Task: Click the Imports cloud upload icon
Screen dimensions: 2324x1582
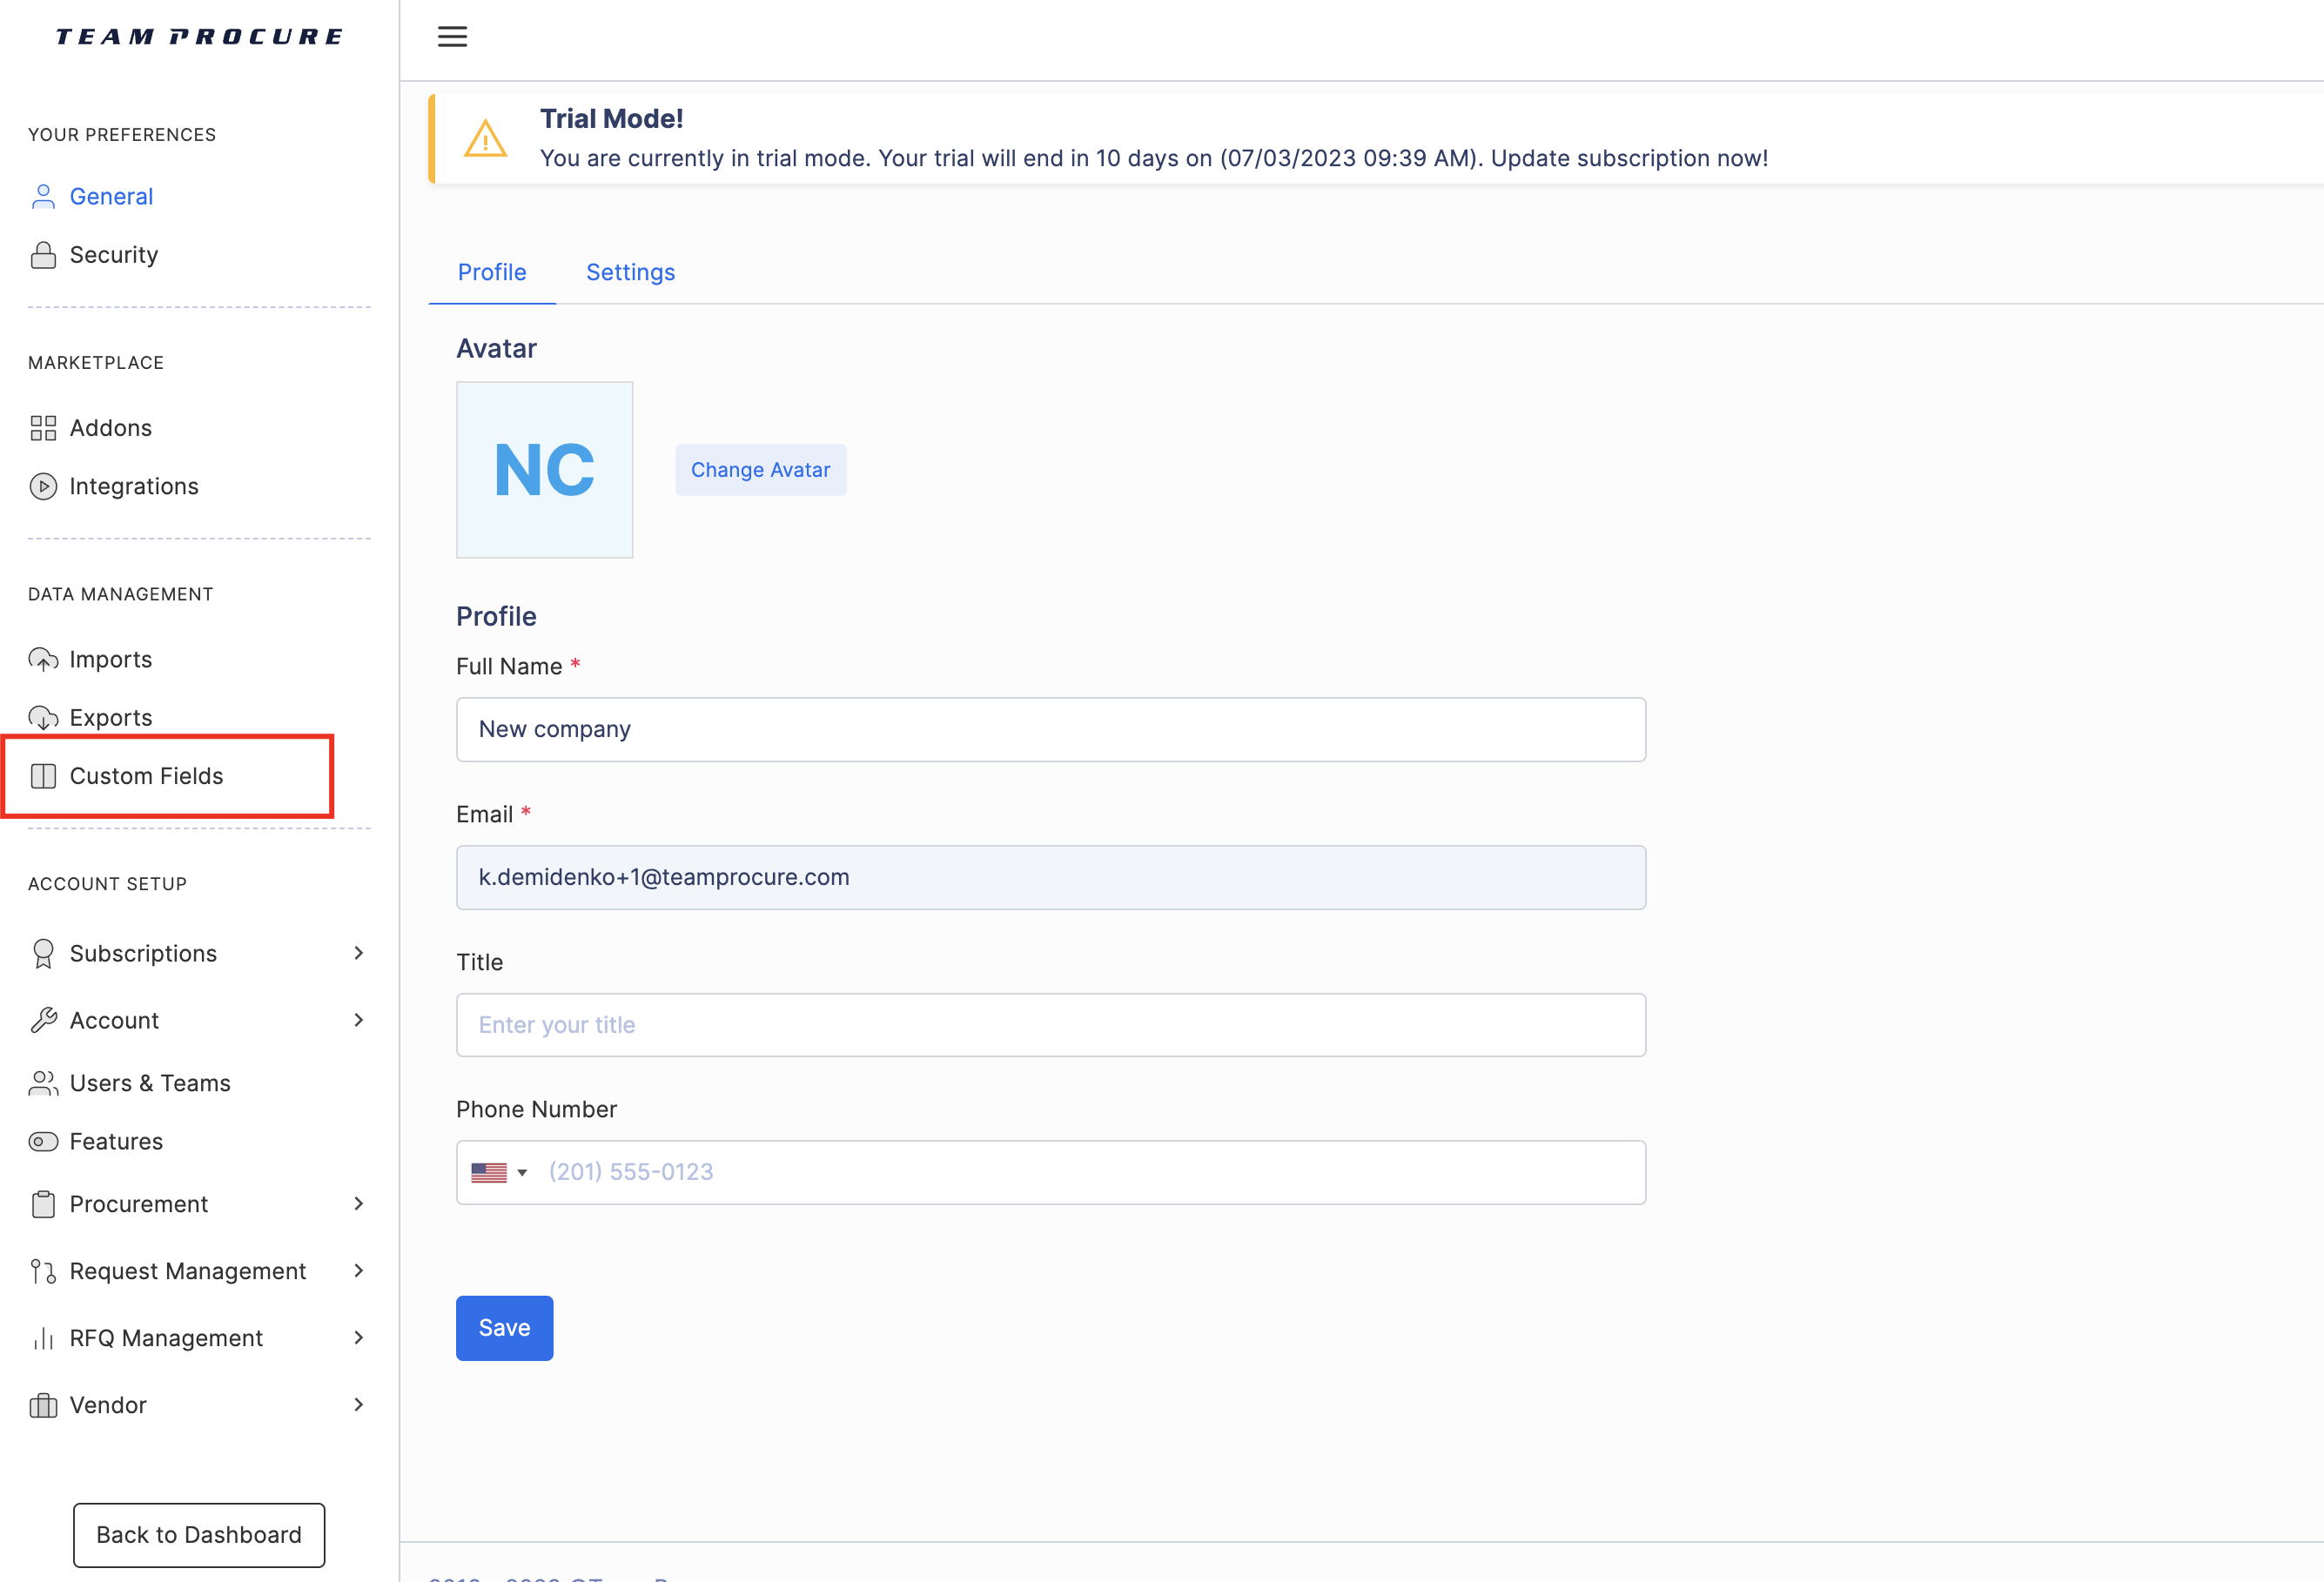Action: [x=43, y=660]
